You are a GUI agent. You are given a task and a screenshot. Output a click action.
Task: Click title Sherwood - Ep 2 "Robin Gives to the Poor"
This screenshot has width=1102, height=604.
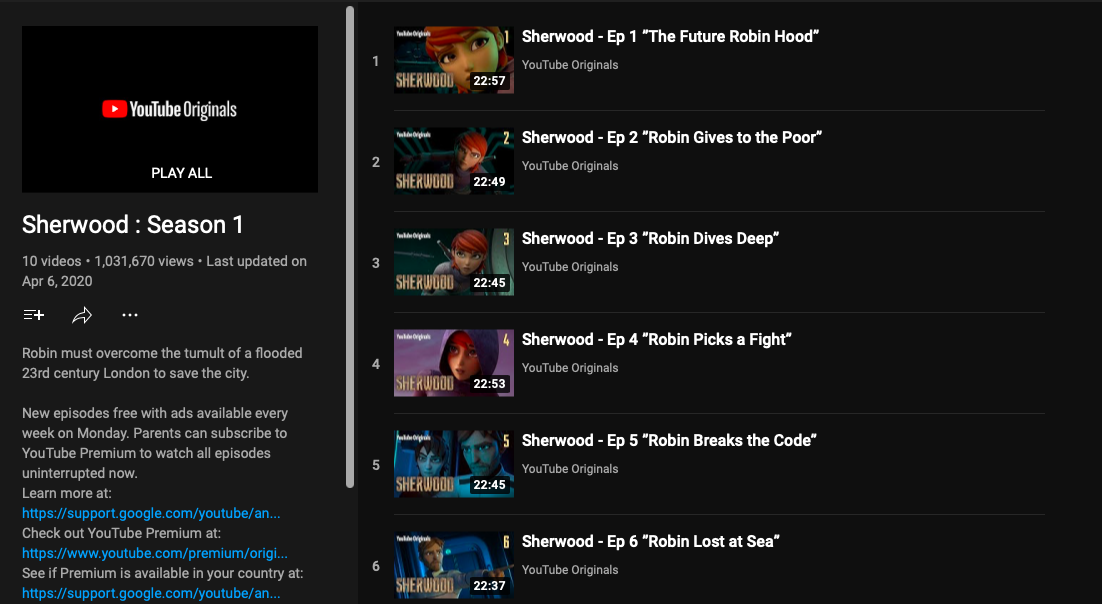[x=672, y=137]
